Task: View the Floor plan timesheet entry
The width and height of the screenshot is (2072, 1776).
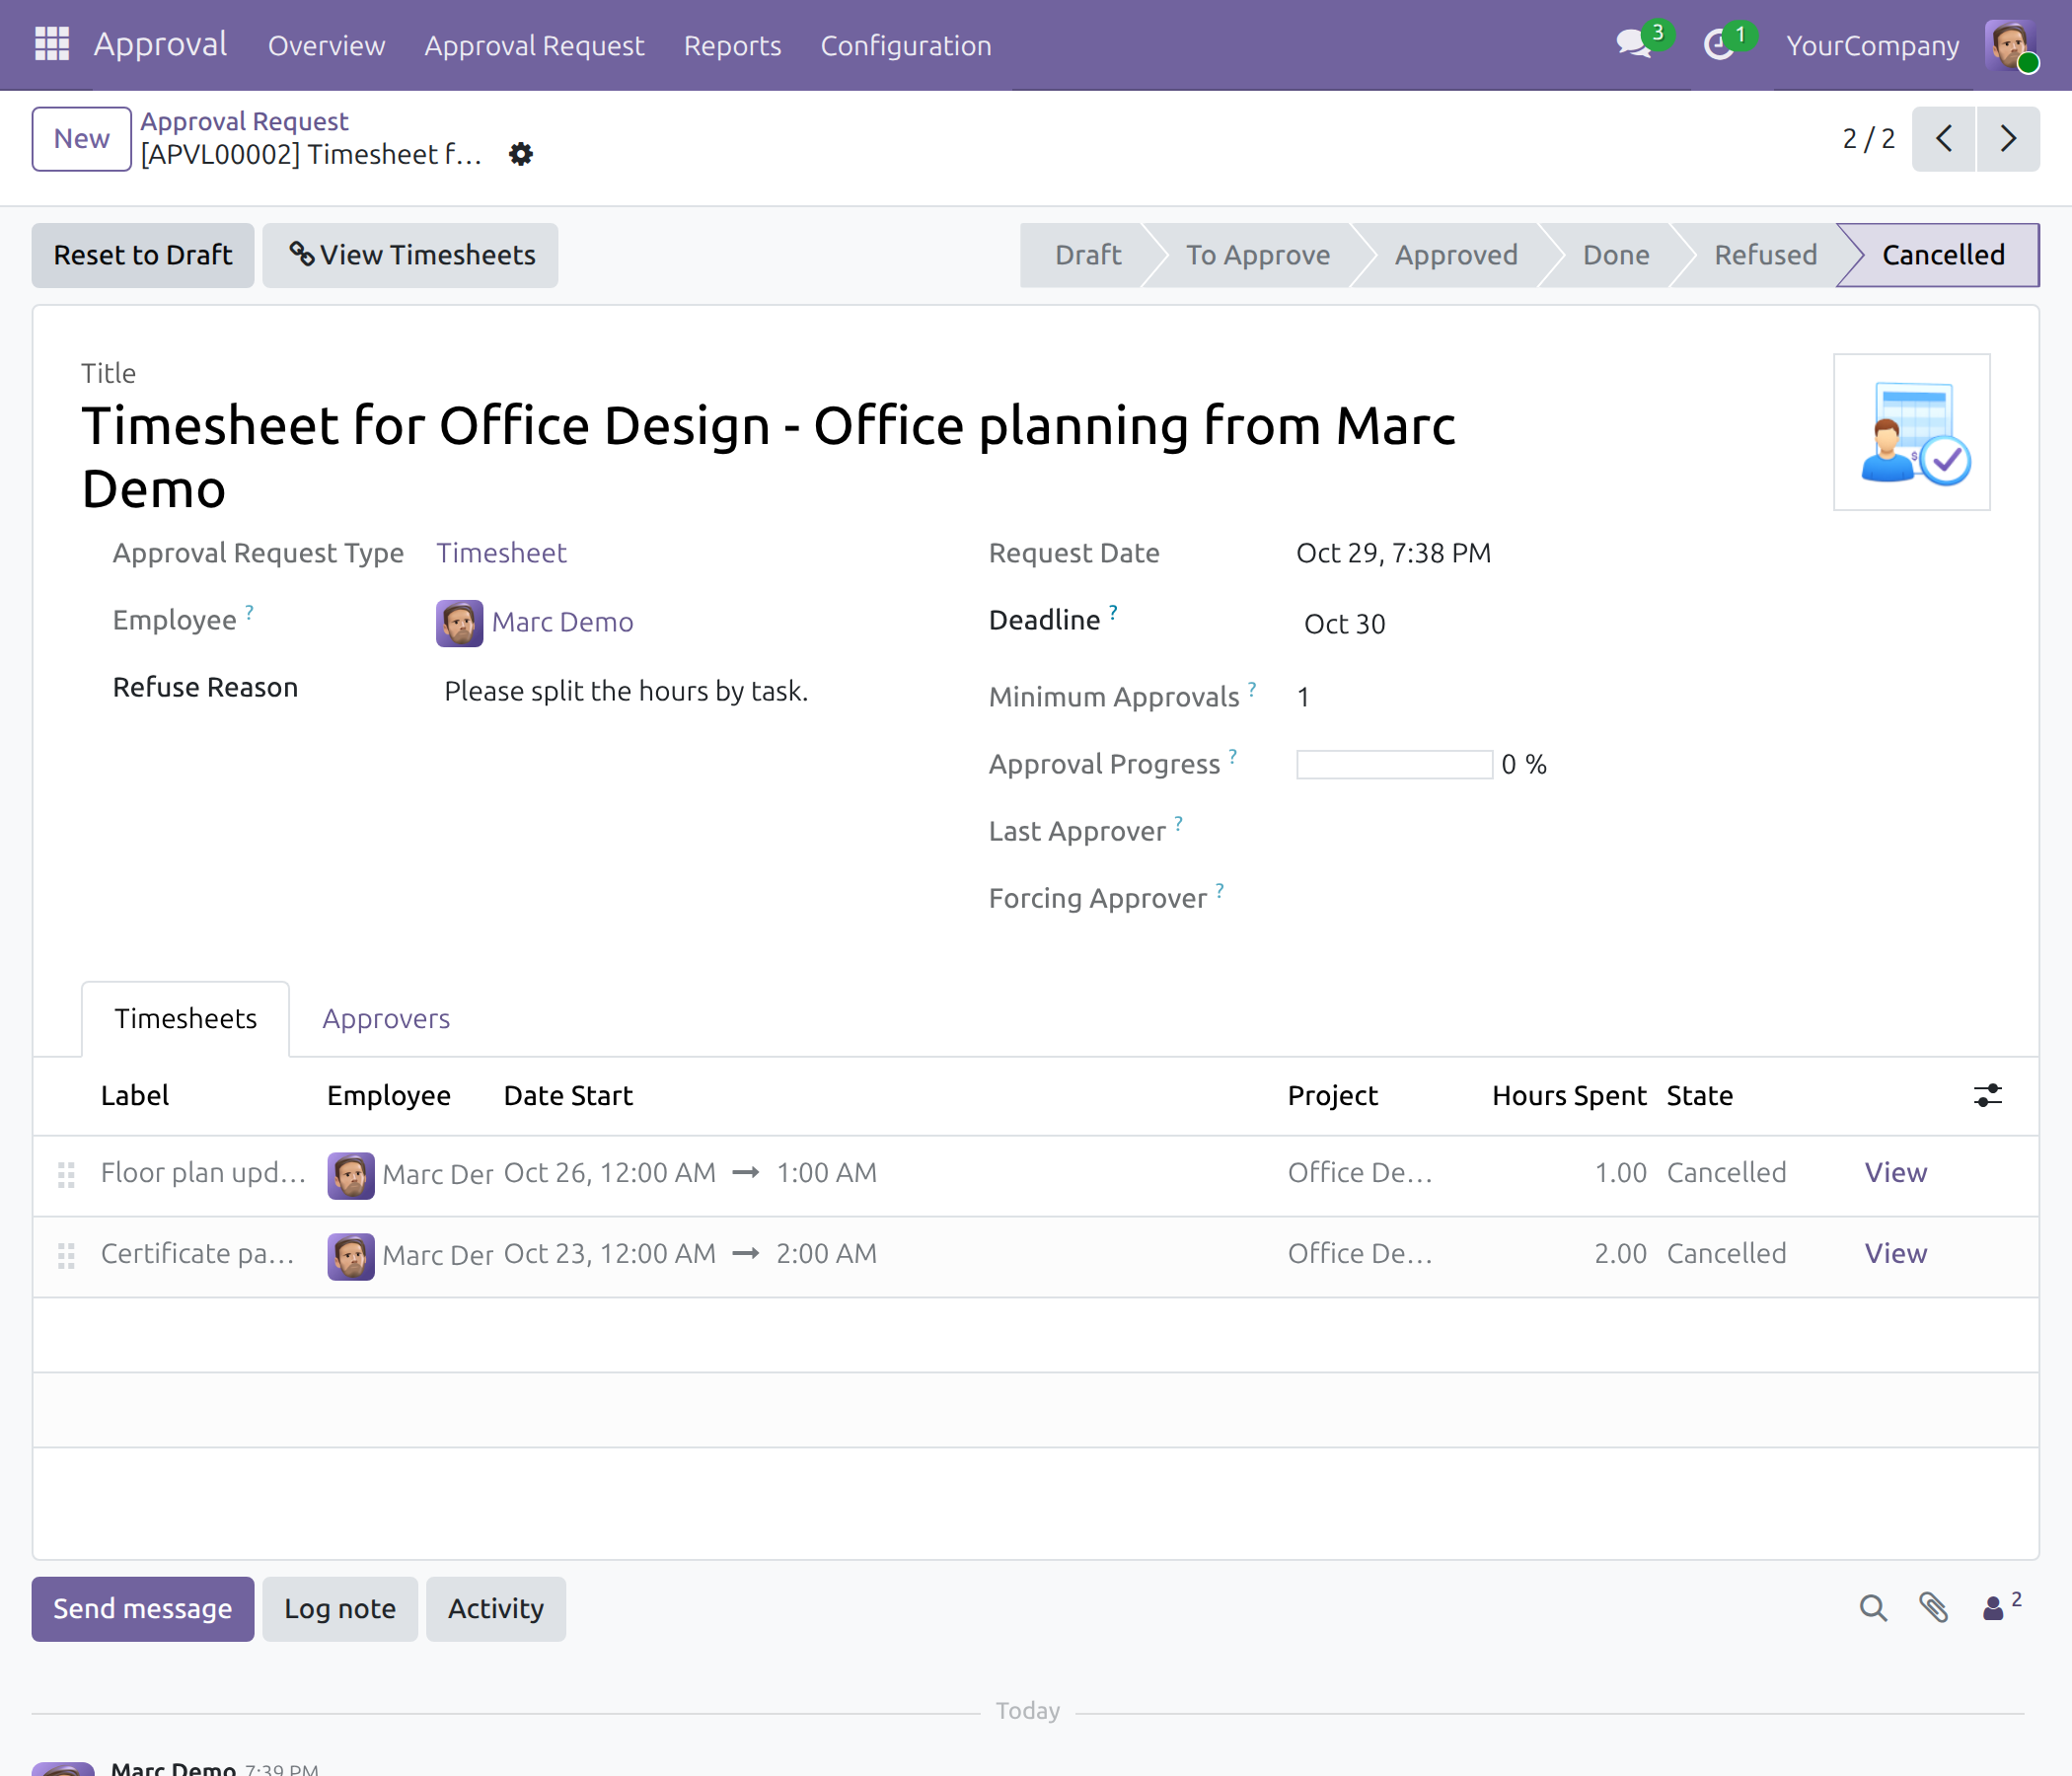Action: (1895, 1173)
